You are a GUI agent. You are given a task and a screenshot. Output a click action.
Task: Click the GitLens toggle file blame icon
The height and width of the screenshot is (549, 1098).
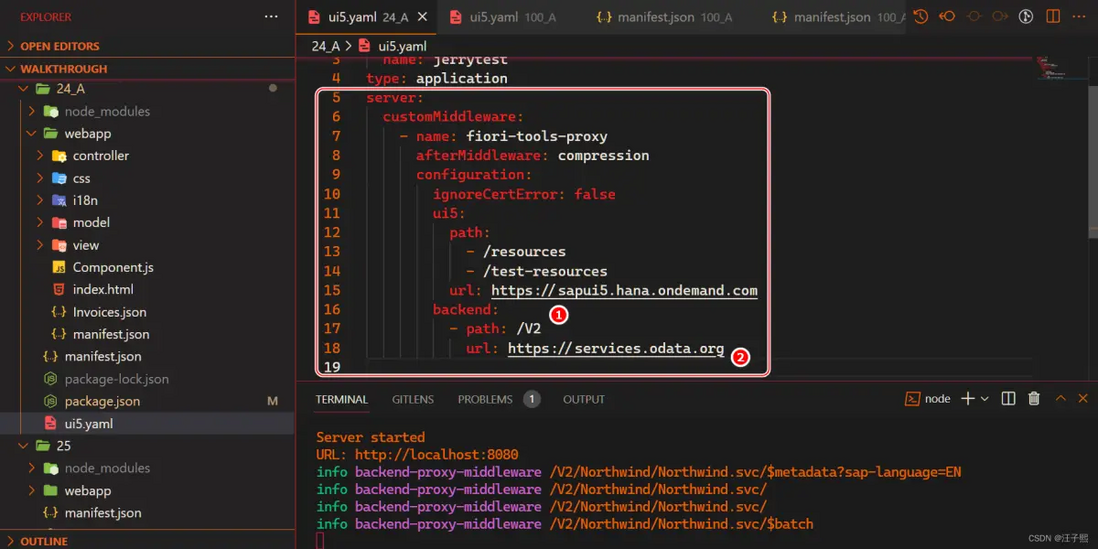click(973, 17)
